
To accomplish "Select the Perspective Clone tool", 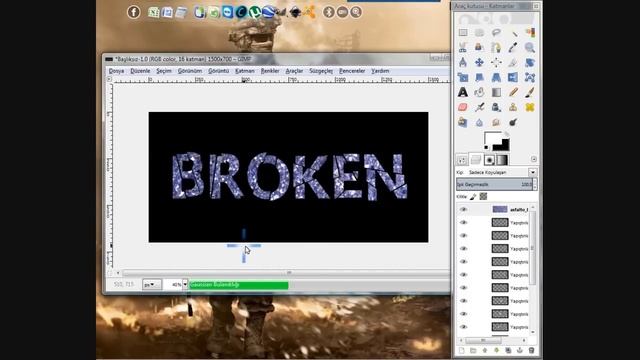I will 463,122.
